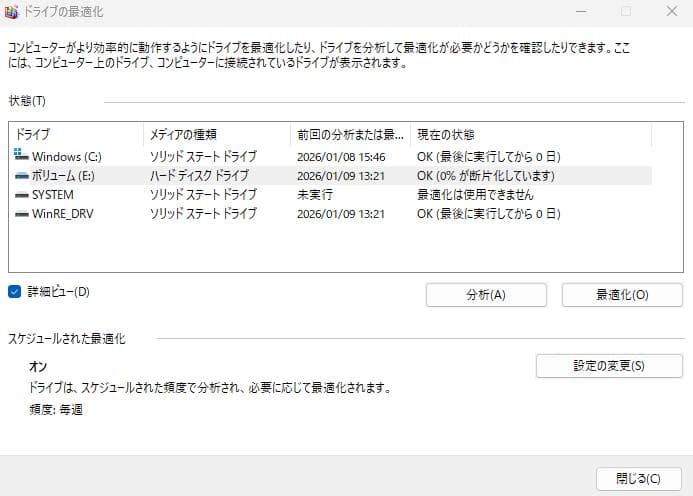The width and height of the screenshot is (693, 496).
Task: Close the window with the X button
Action: pos(672,11)
